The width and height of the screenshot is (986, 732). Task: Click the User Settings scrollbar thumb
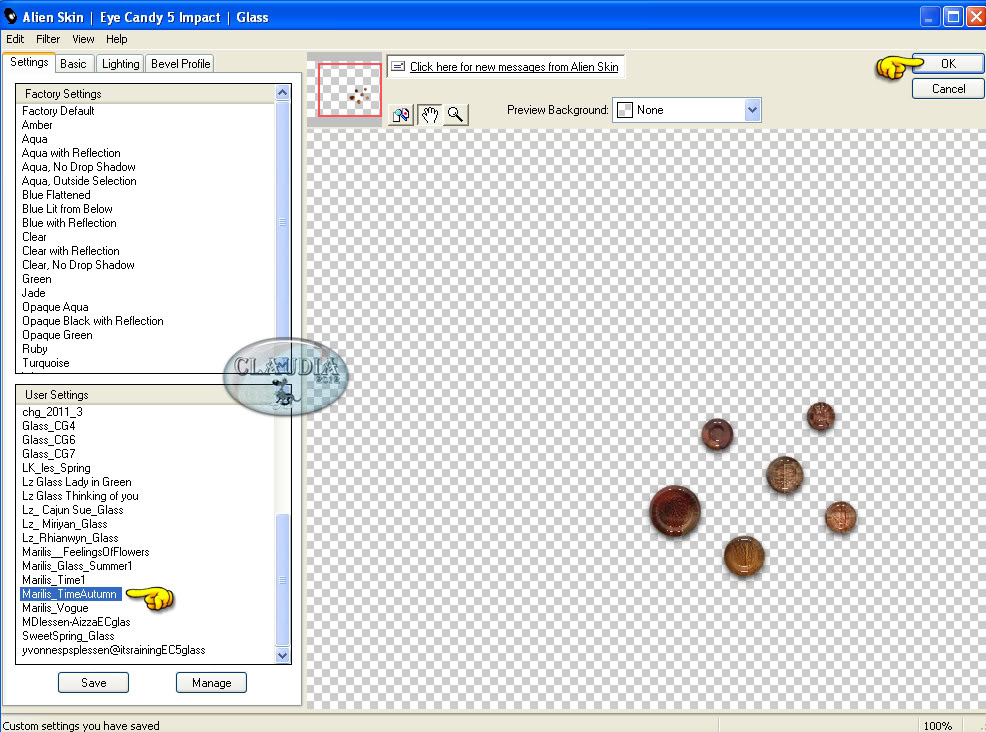[283, 579]
